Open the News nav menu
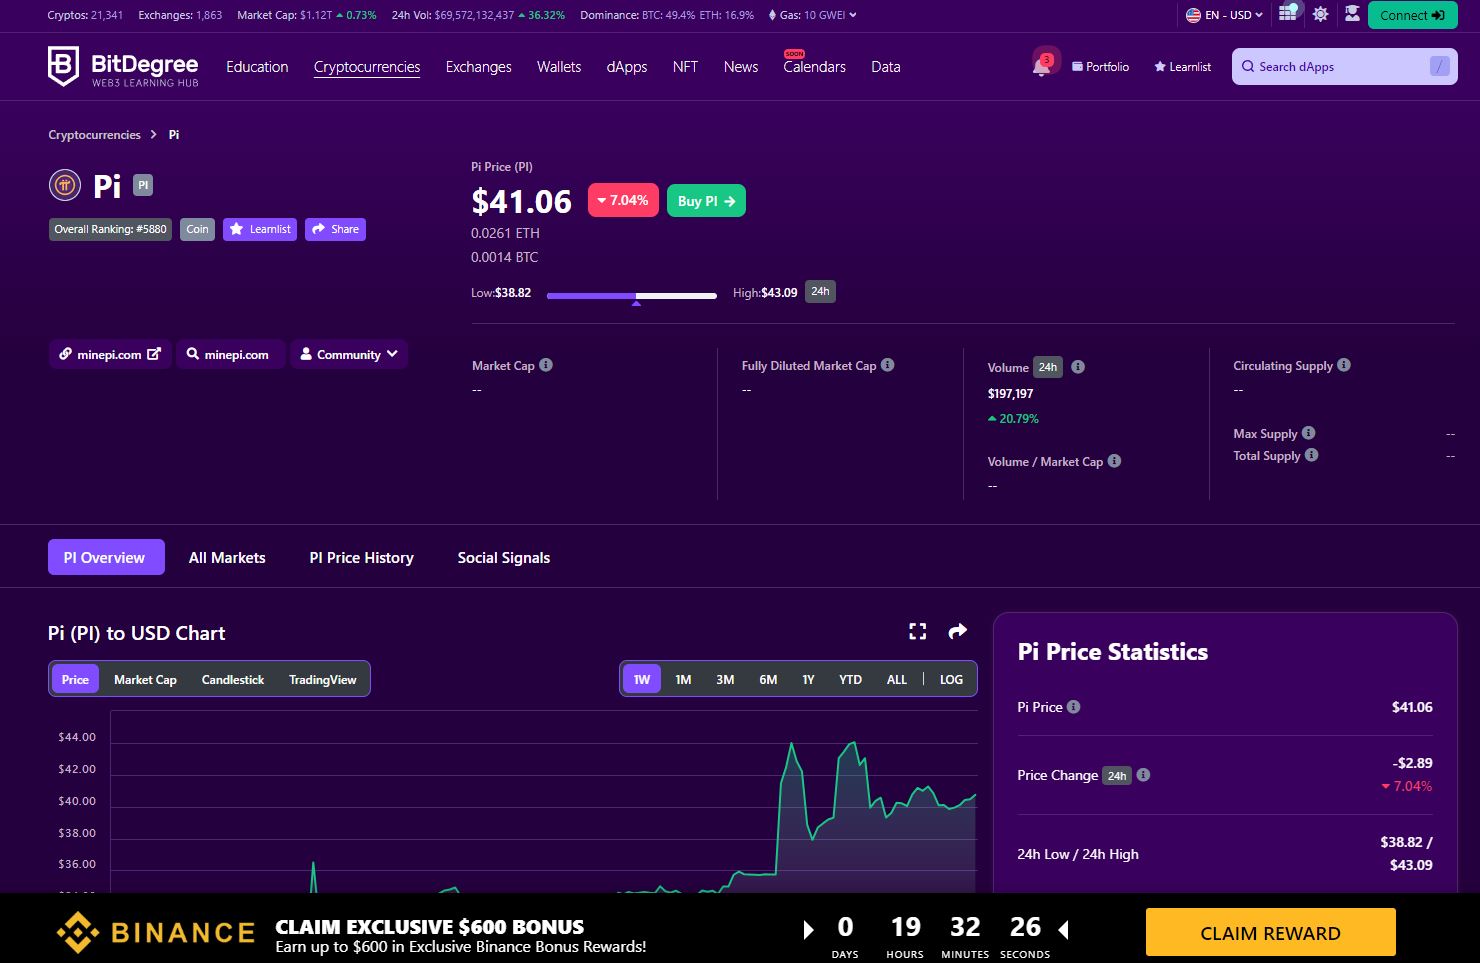The image size is (1480, 963). pos(741,67)
